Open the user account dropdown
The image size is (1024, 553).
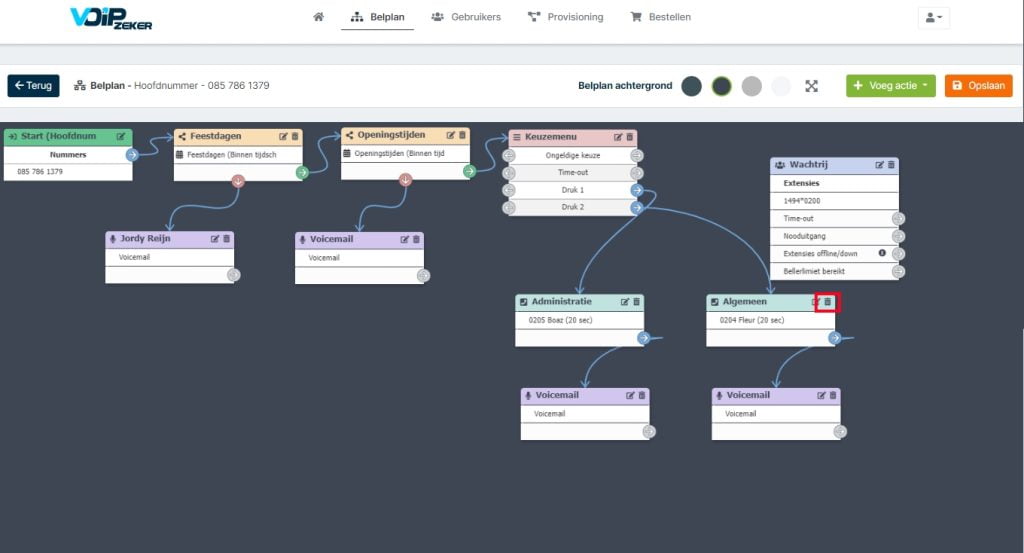[x=934, y=18]
